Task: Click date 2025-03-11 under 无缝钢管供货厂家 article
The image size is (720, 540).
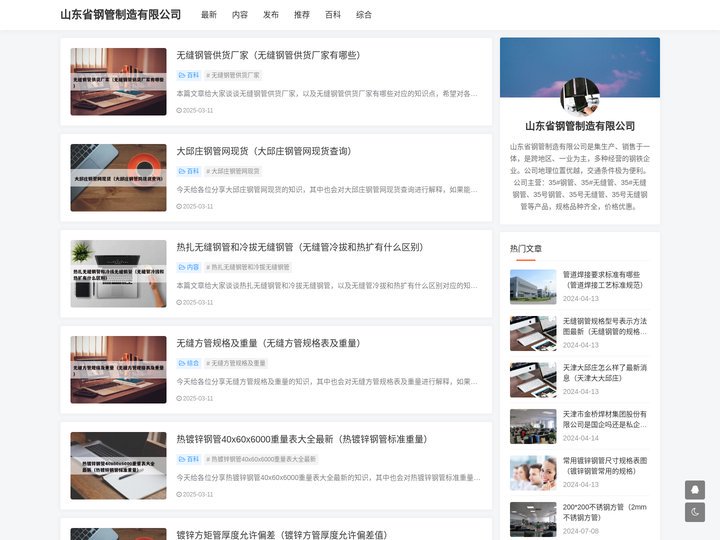Action: (195, 110)
